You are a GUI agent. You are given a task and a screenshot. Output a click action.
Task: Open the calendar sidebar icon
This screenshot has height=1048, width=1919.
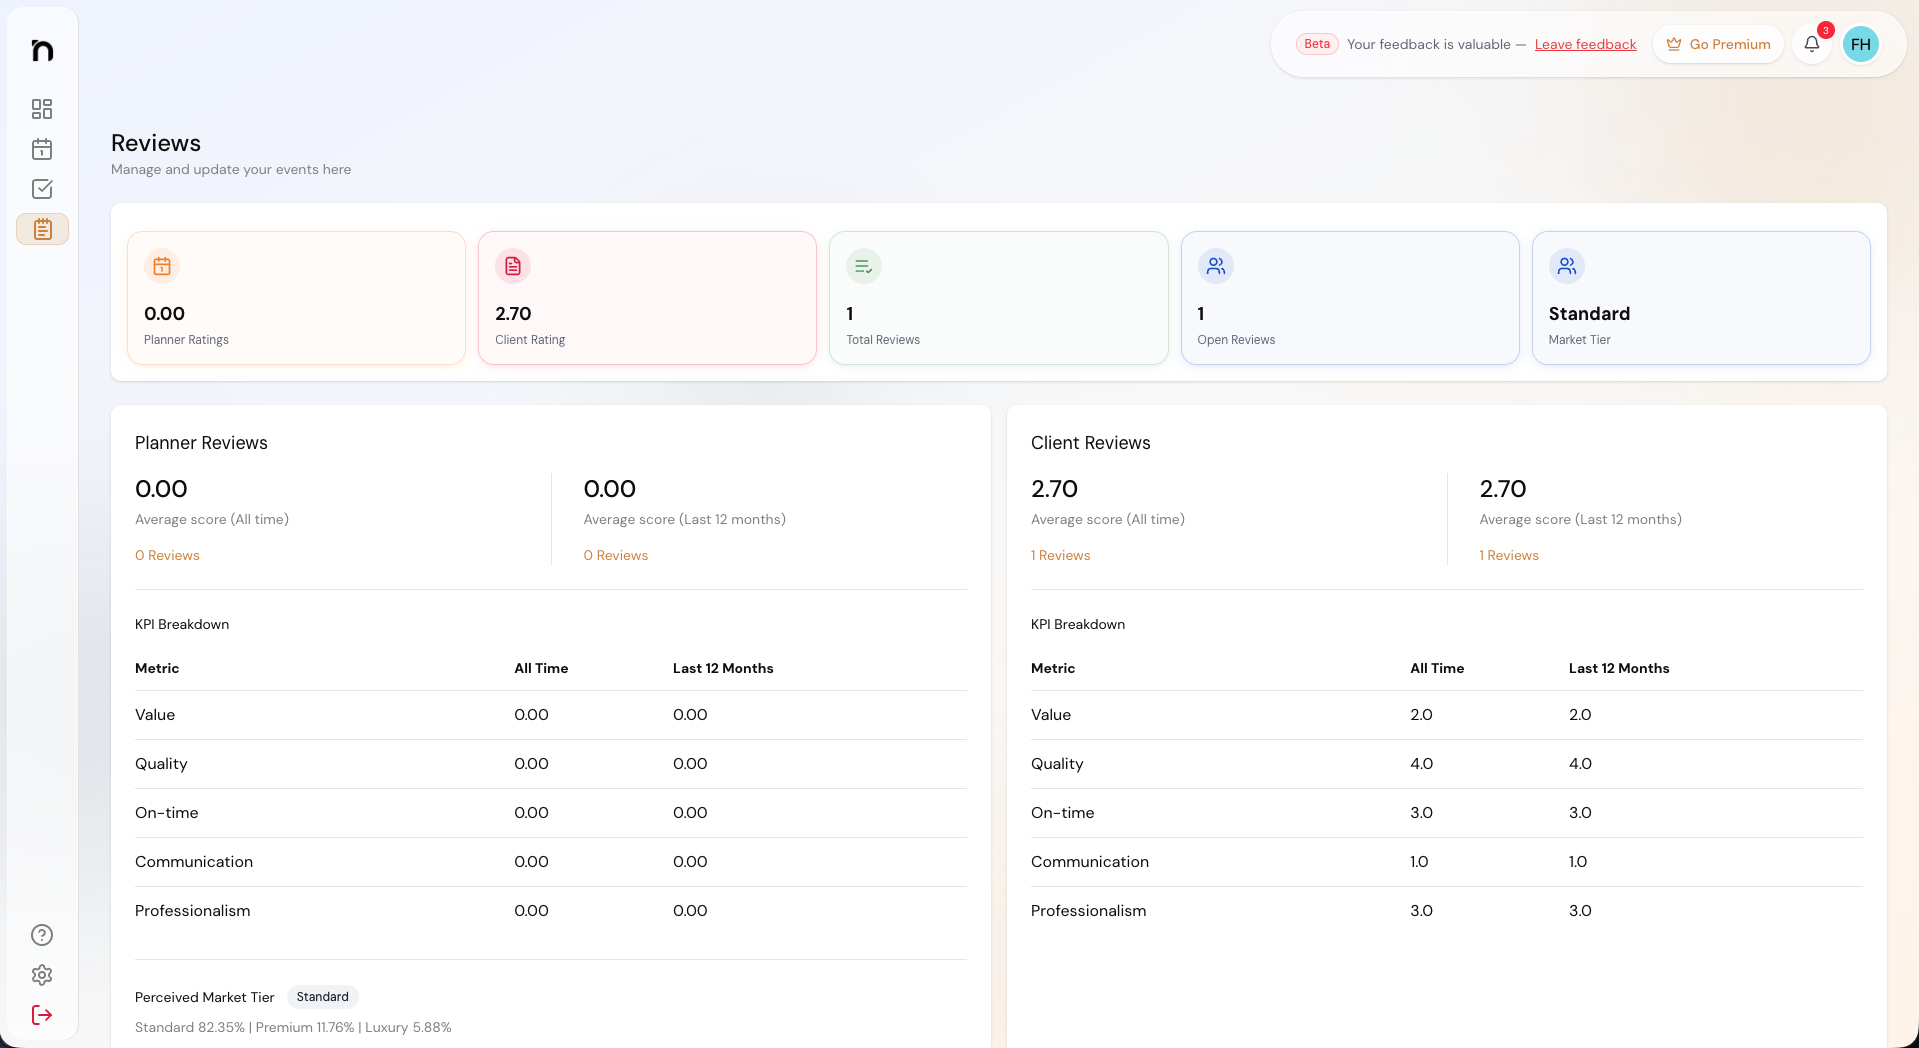(x=42, y=149)
